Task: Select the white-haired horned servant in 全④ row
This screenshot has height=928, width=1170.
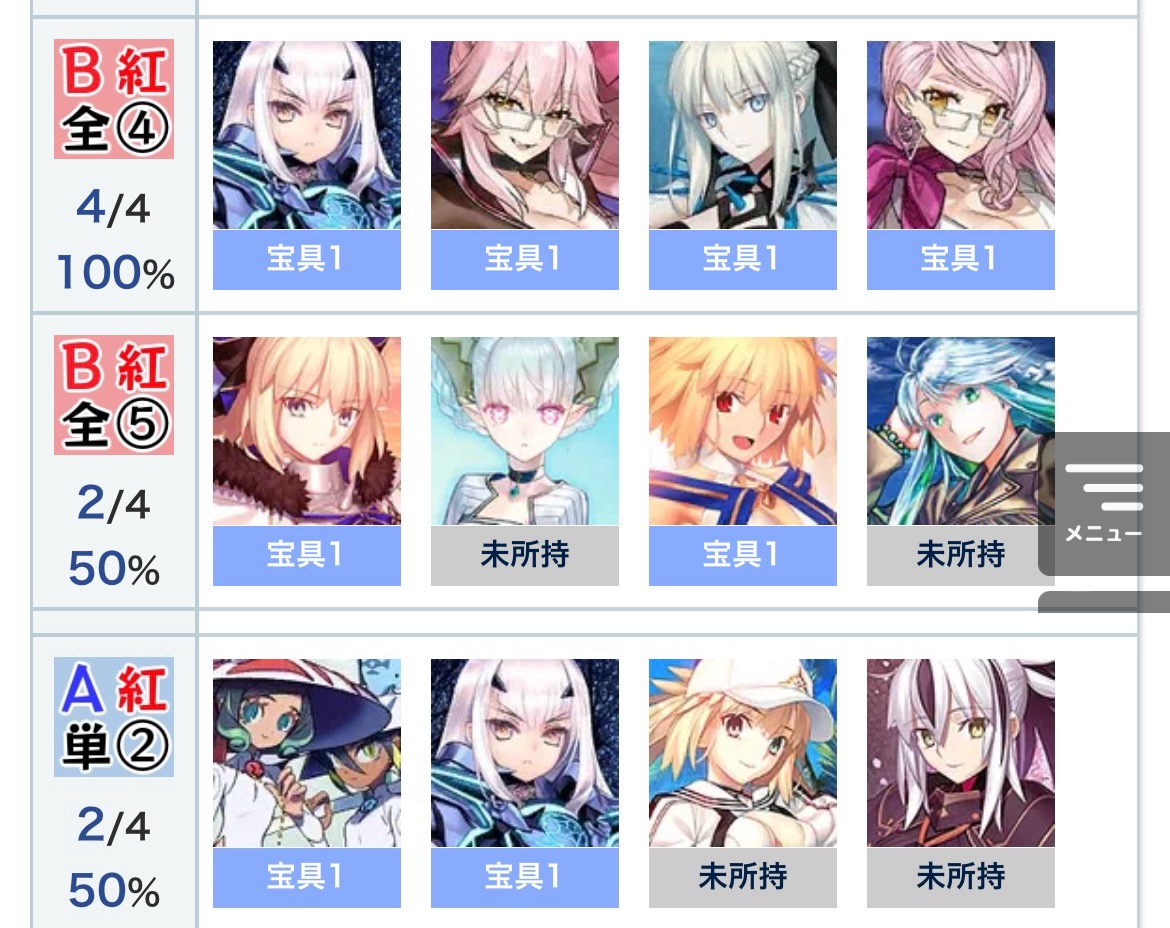Action: click(307, 135)
